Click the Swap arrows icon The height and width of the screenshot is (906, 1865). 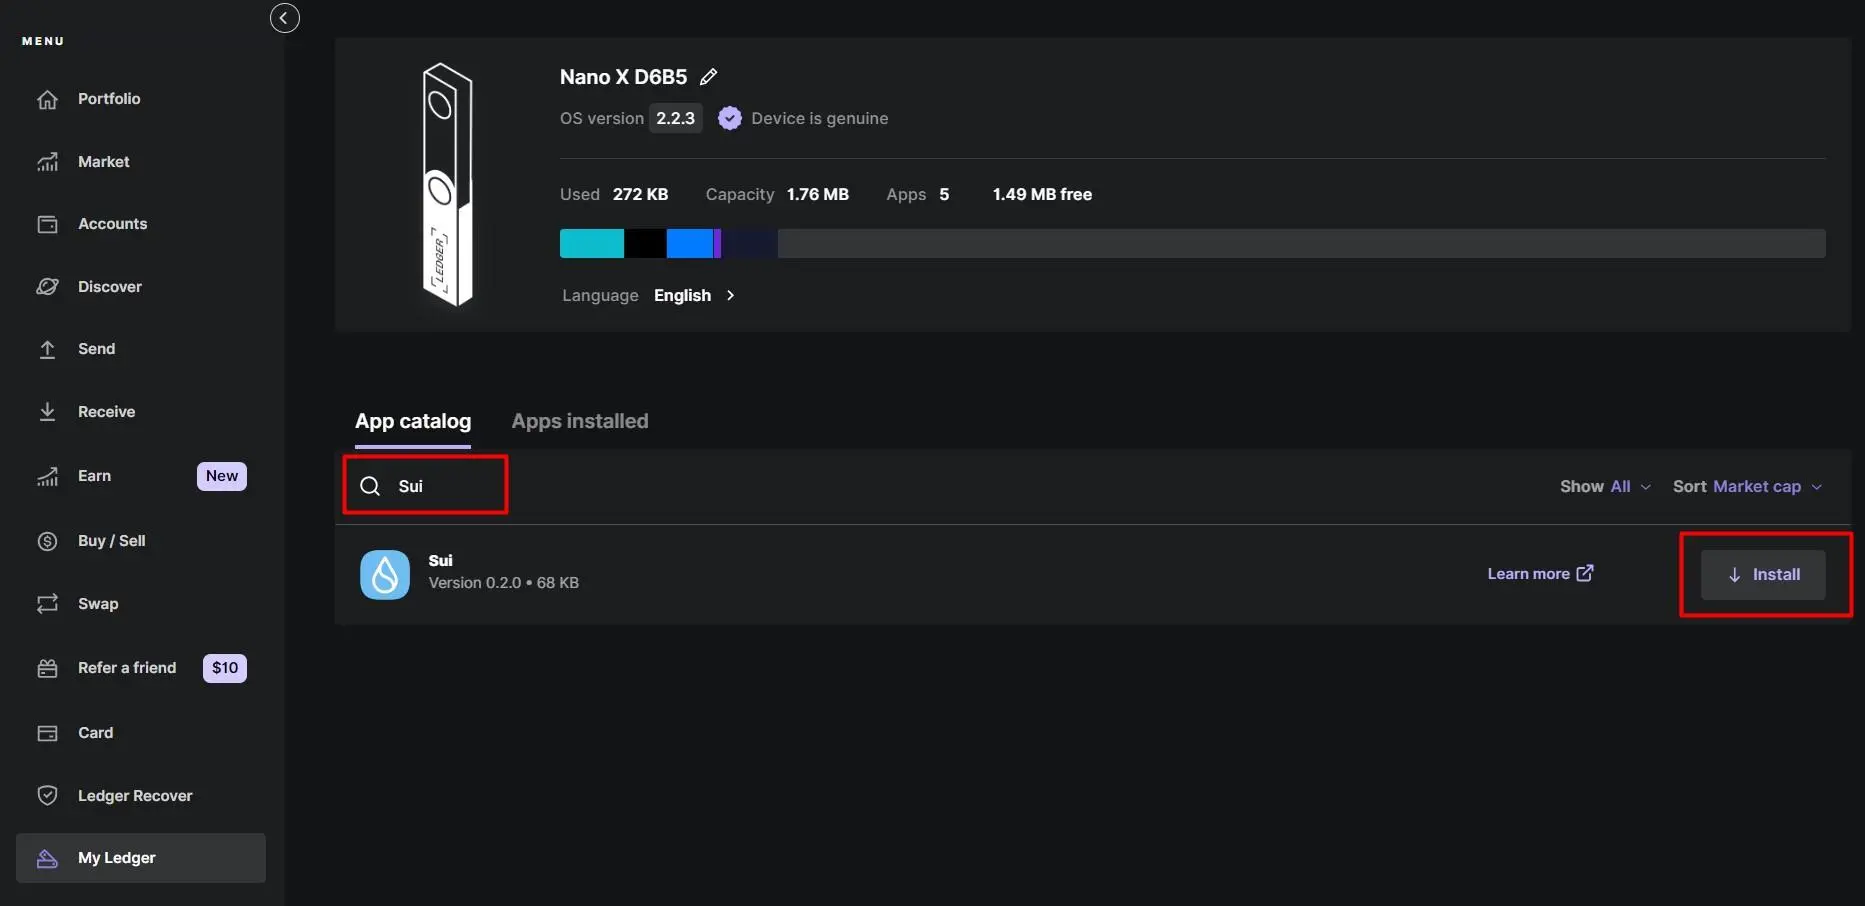47,604
